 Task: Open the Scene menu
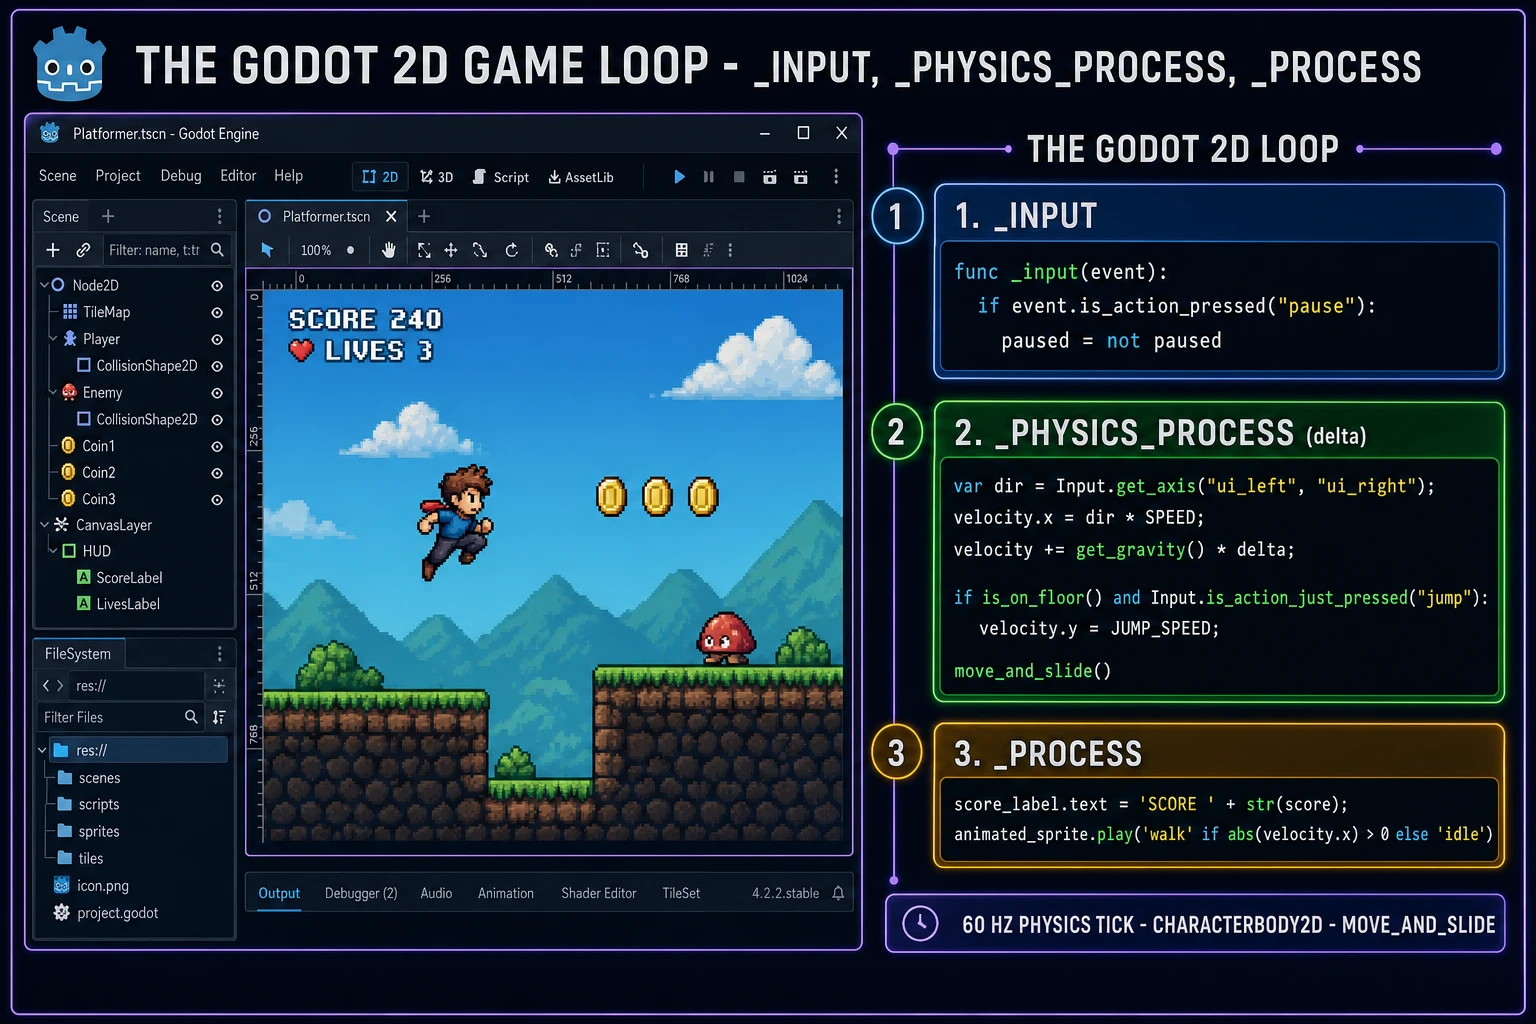[57, 176]
